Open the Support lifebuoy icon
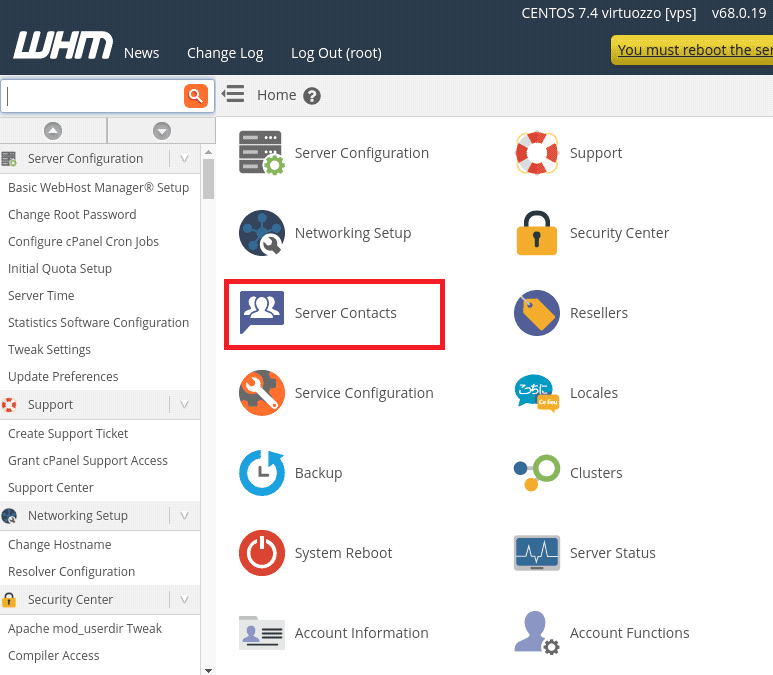Viewport: 773px width, 675px height. [536, 153]
